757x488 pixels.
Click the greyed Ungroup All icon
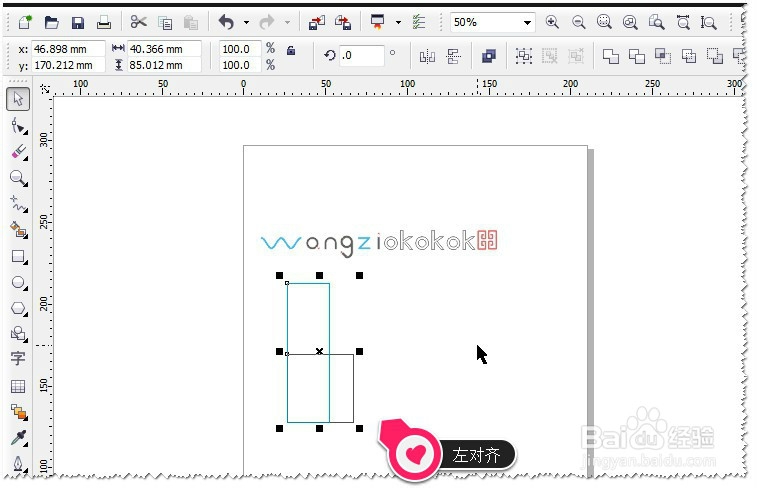coord(575,56)
